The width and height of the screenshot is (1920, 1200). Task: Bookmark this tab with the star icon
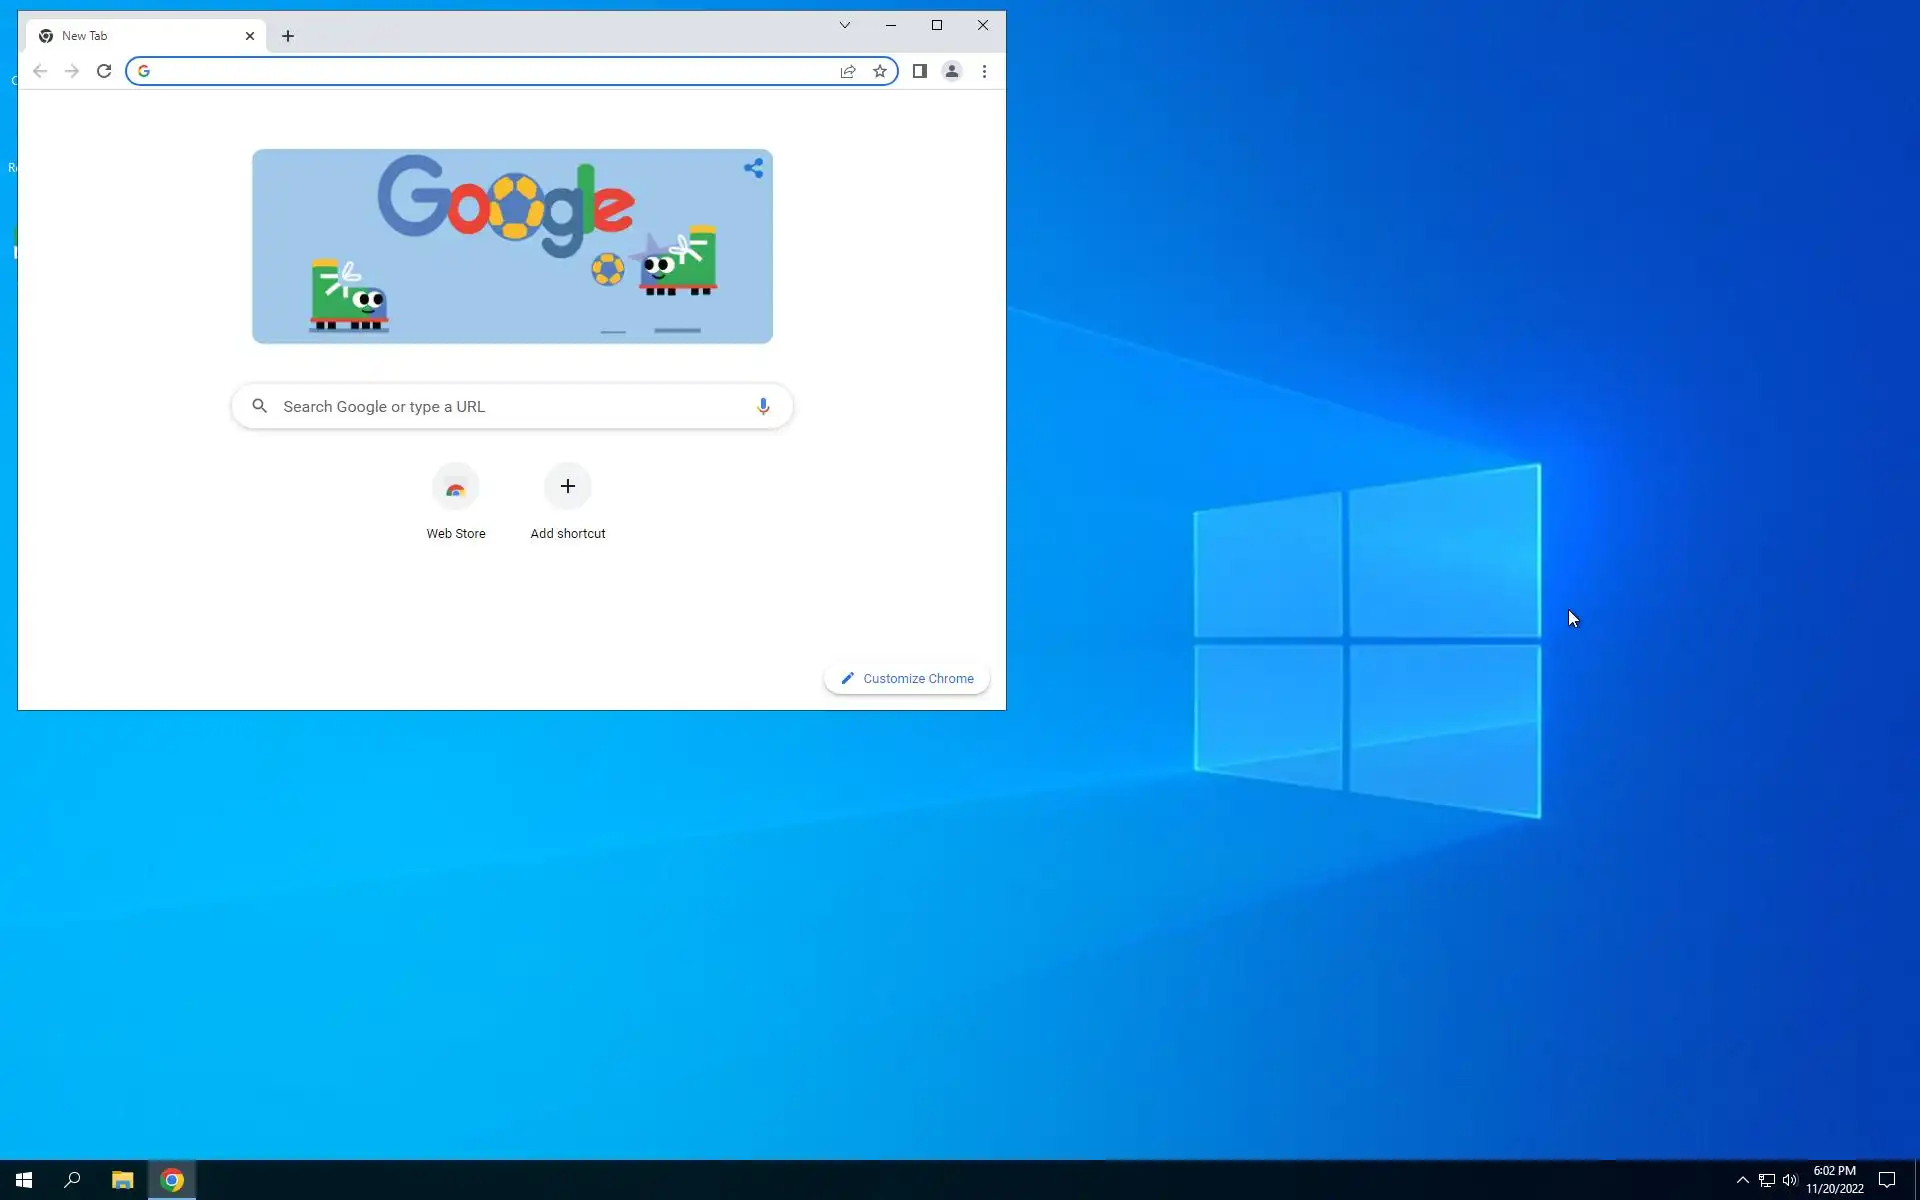click(880, 71)
